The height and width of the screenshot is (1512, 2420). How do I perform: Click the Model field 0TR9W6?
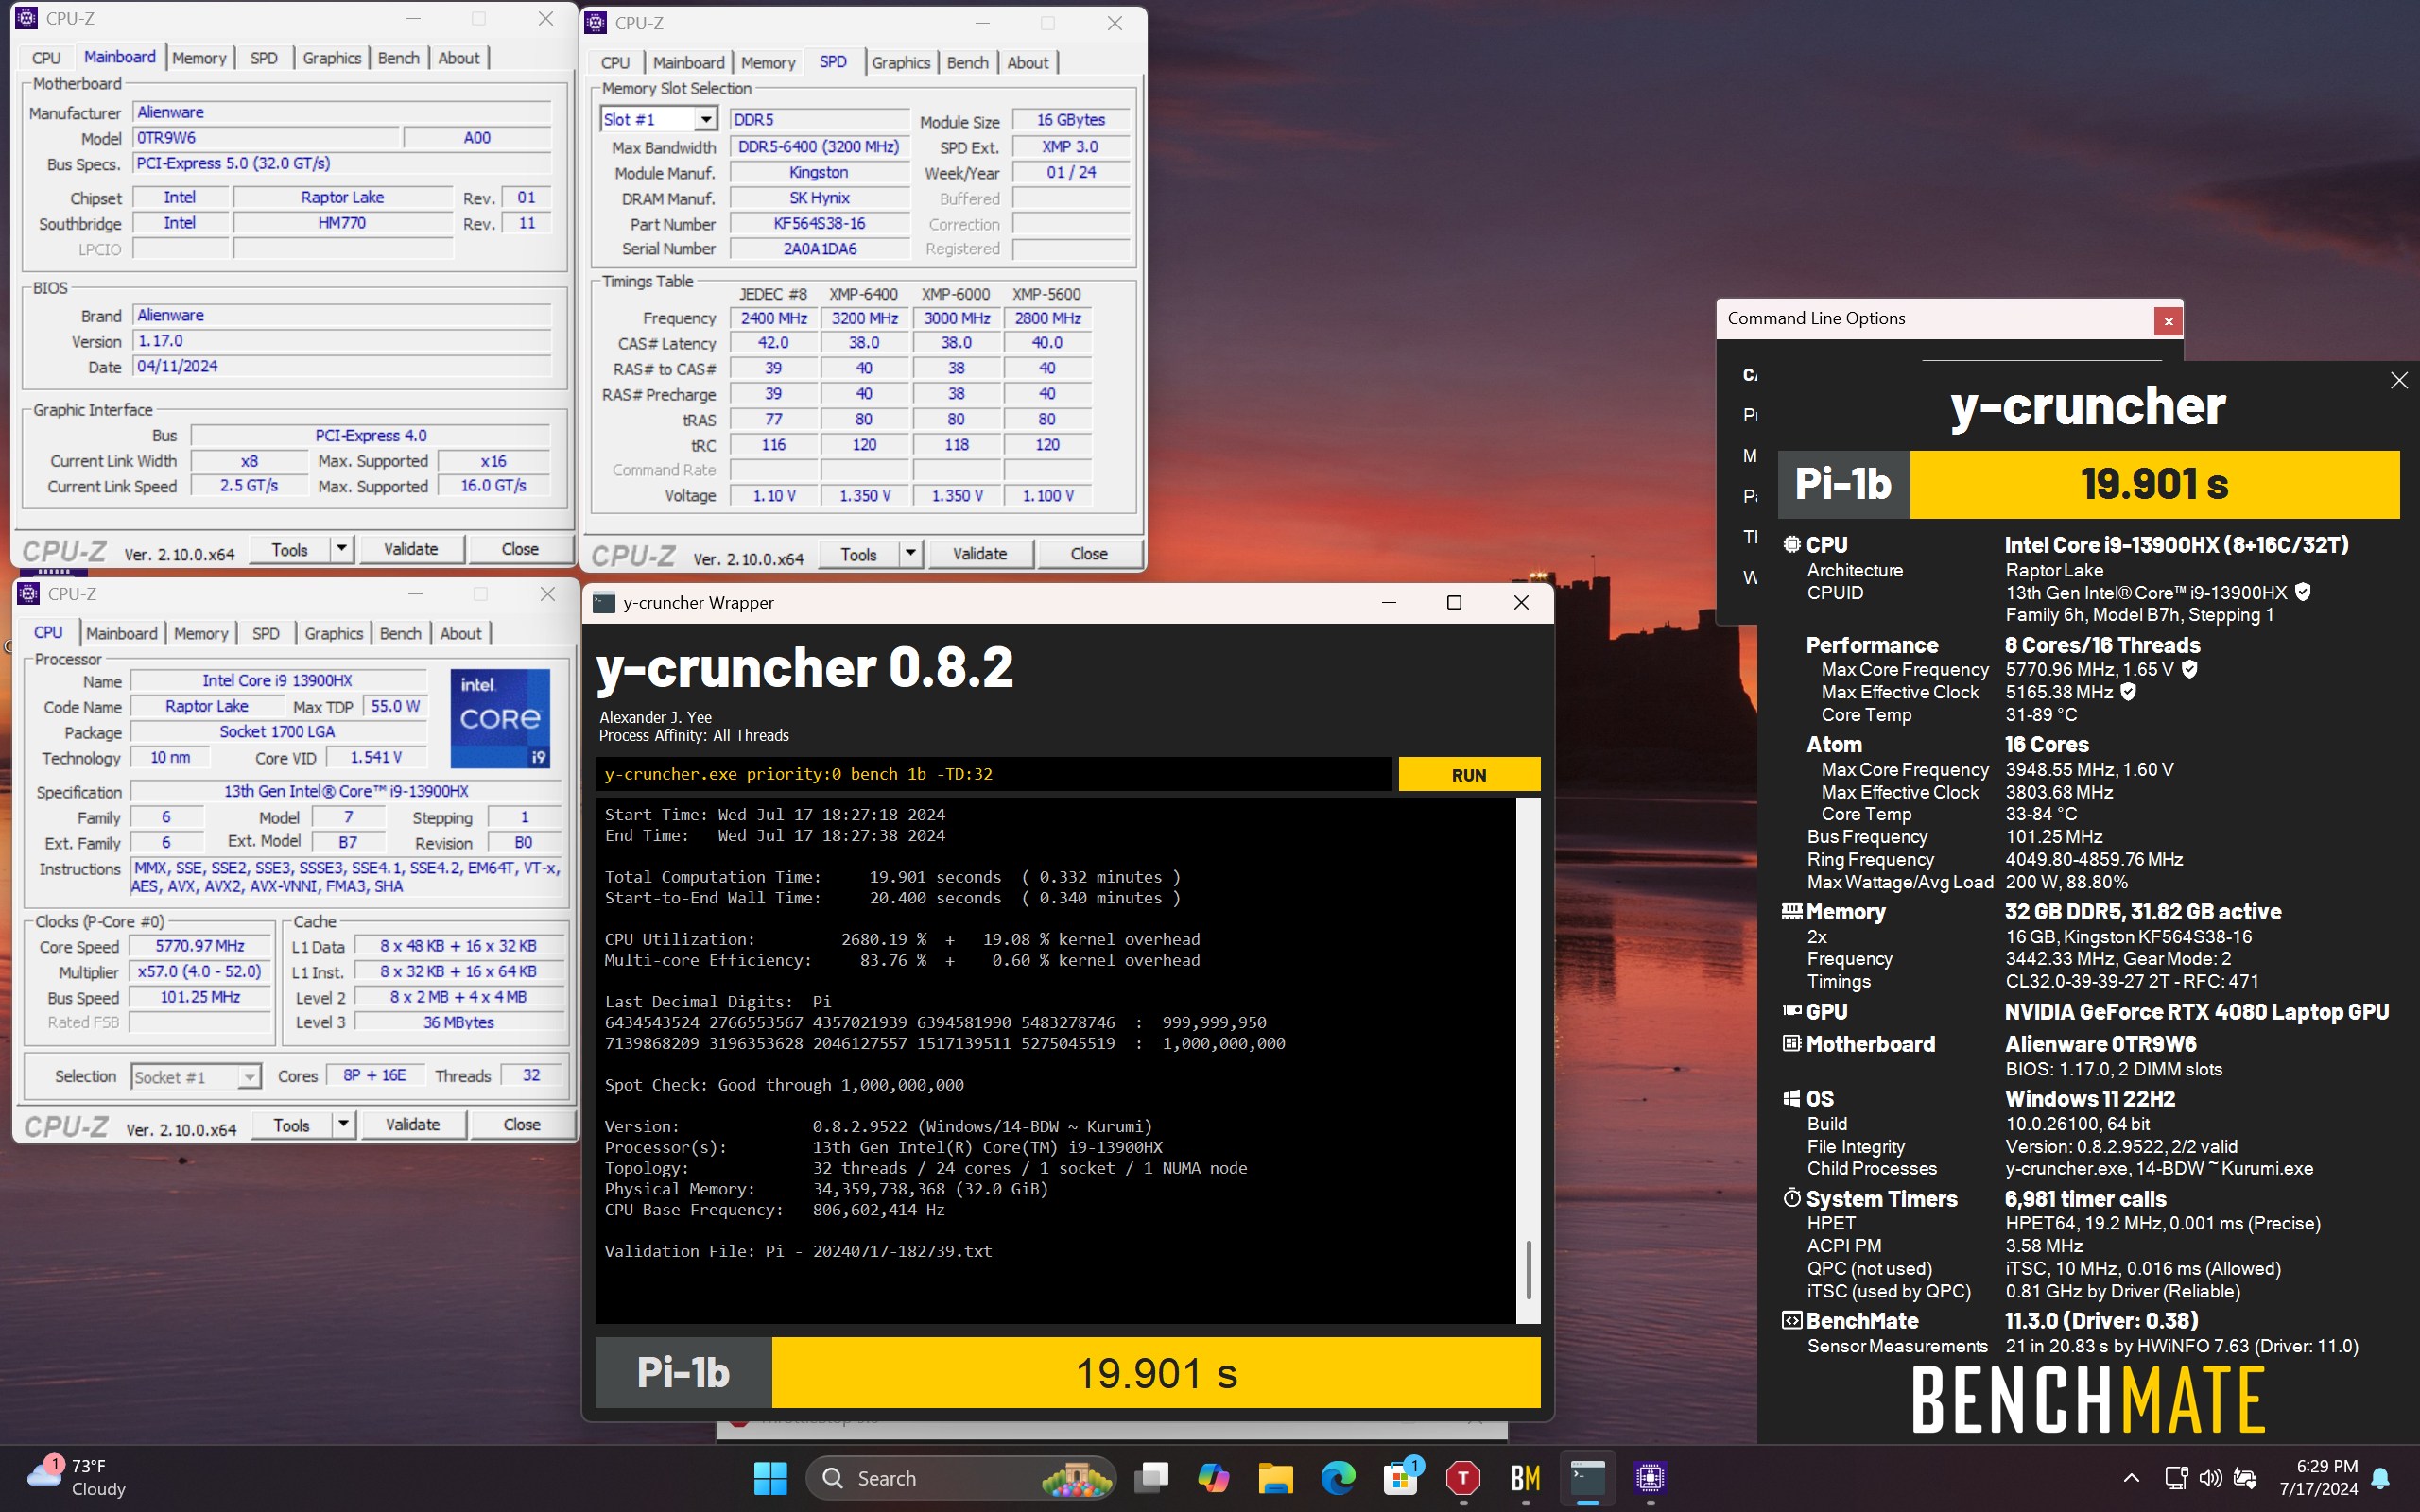pos(266,138)
